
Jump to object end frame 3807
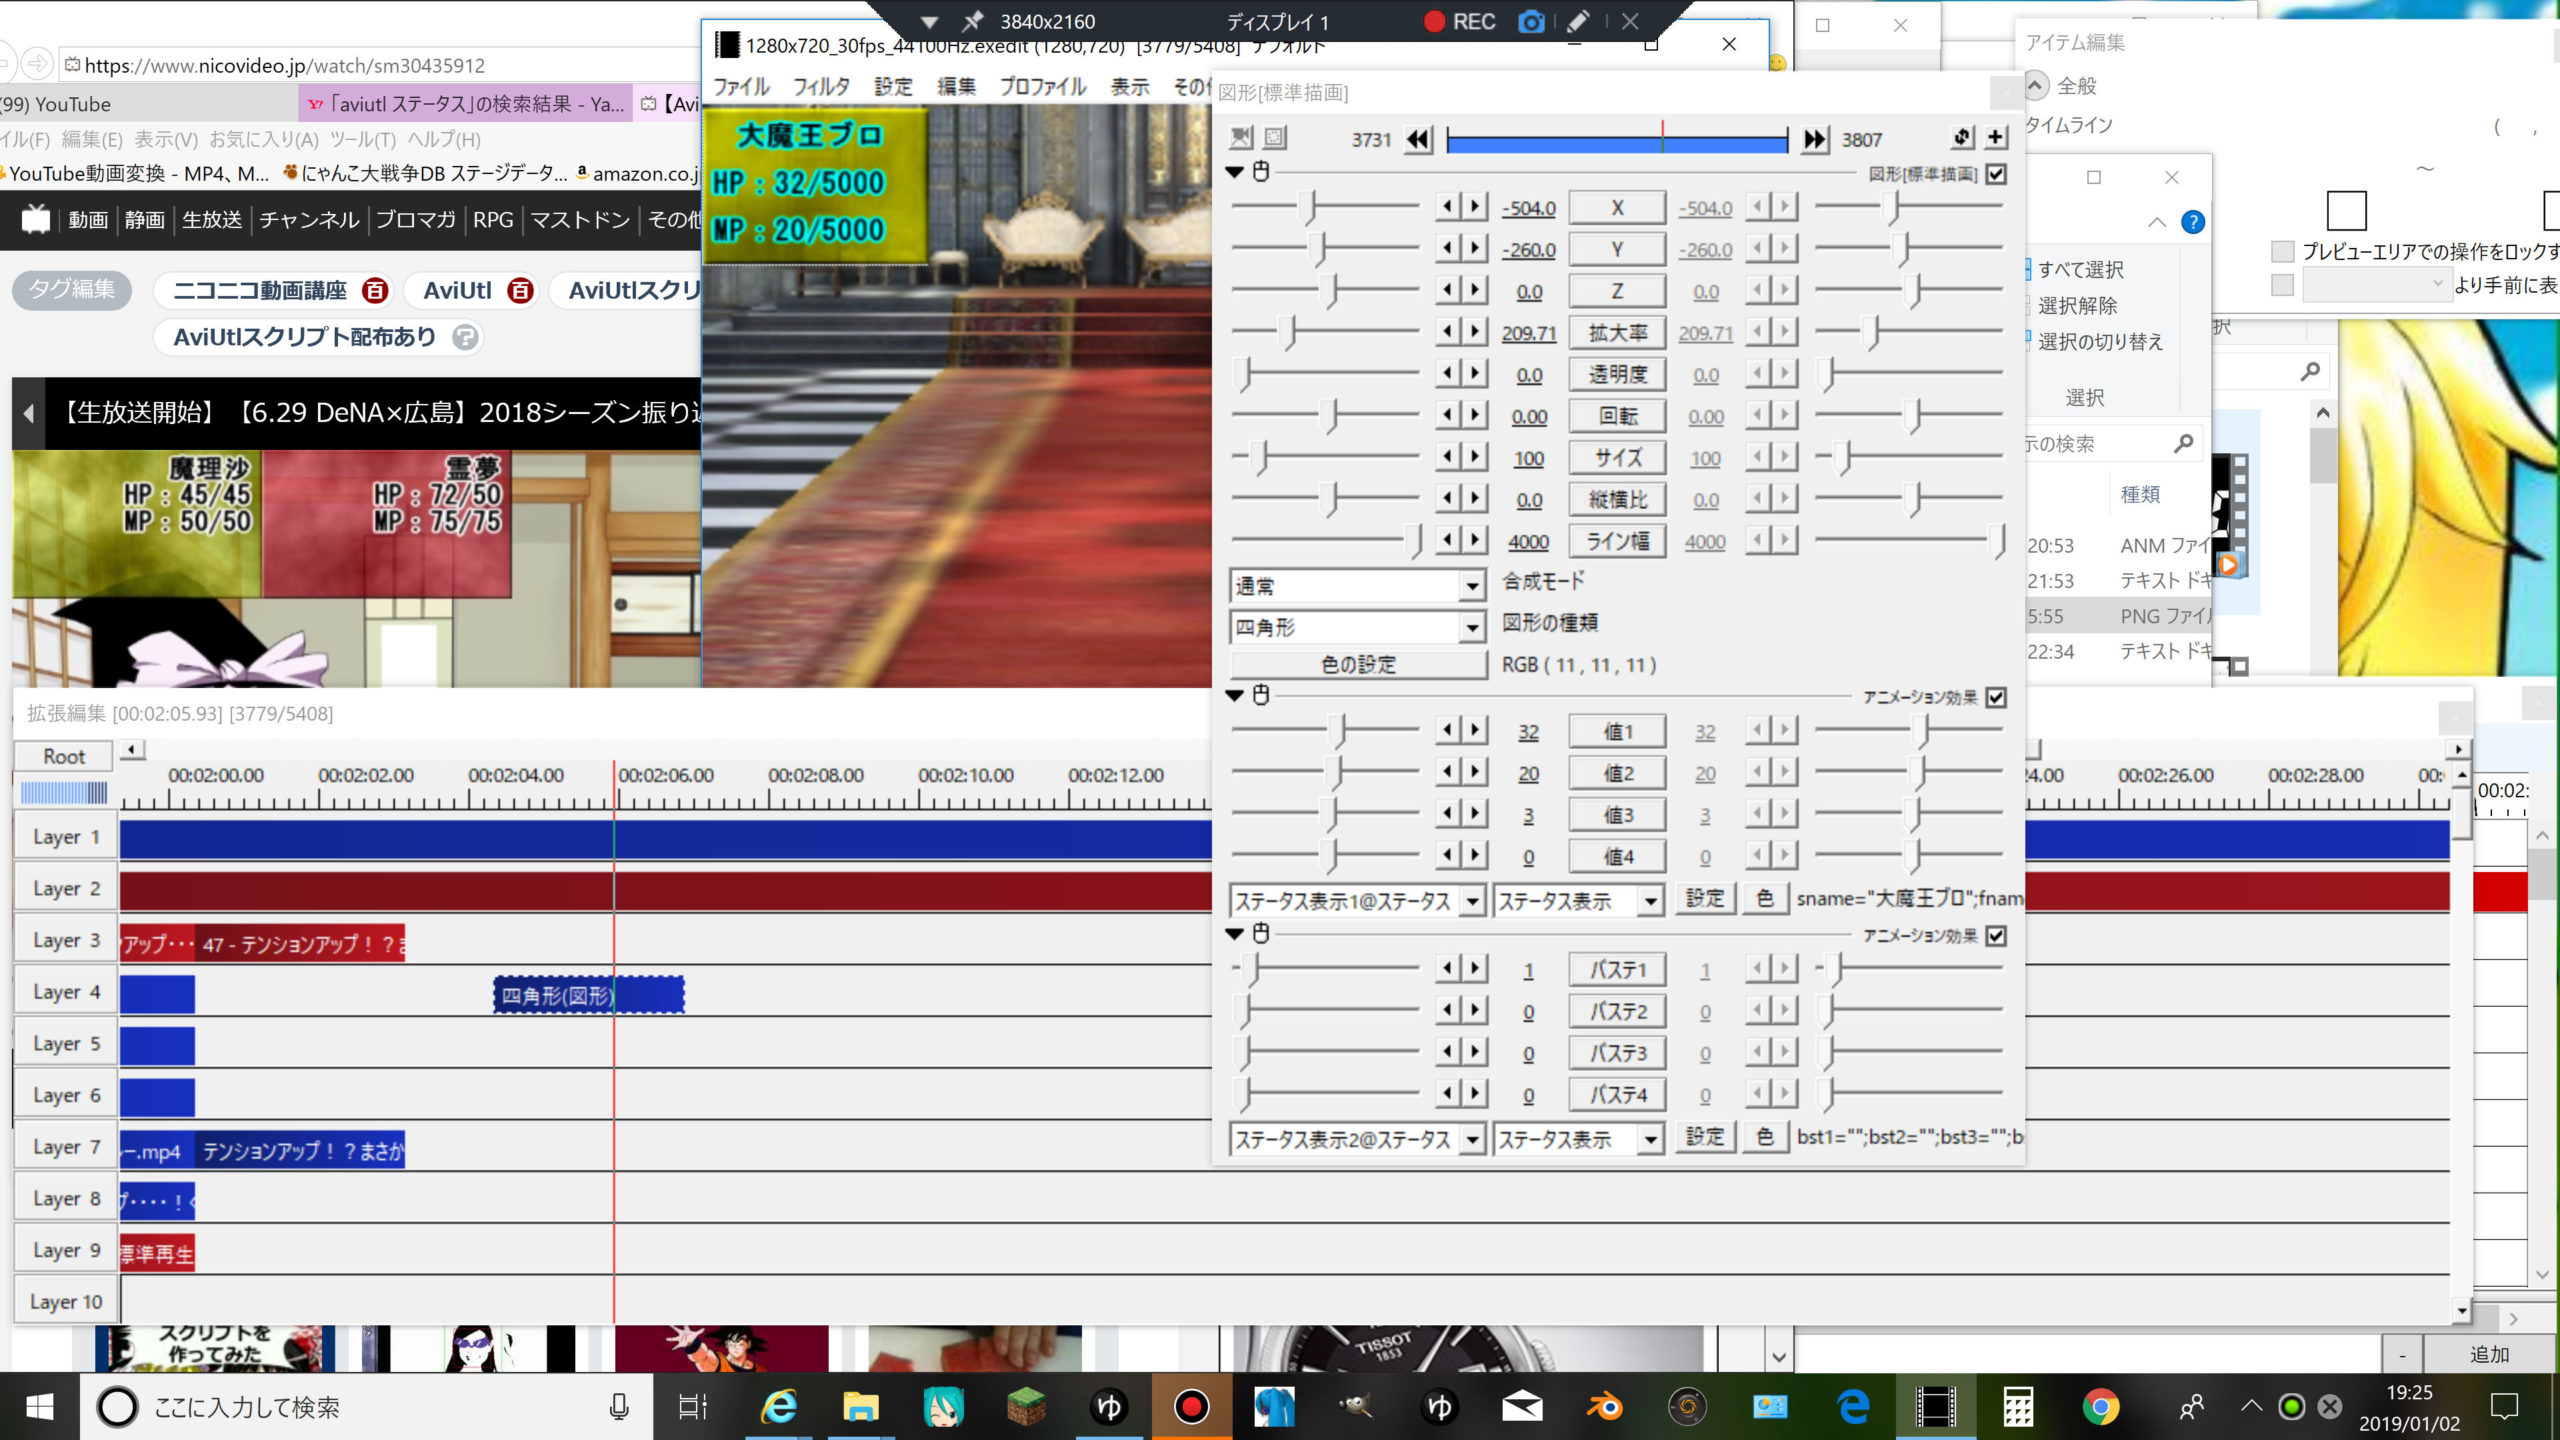[1814, 140]
